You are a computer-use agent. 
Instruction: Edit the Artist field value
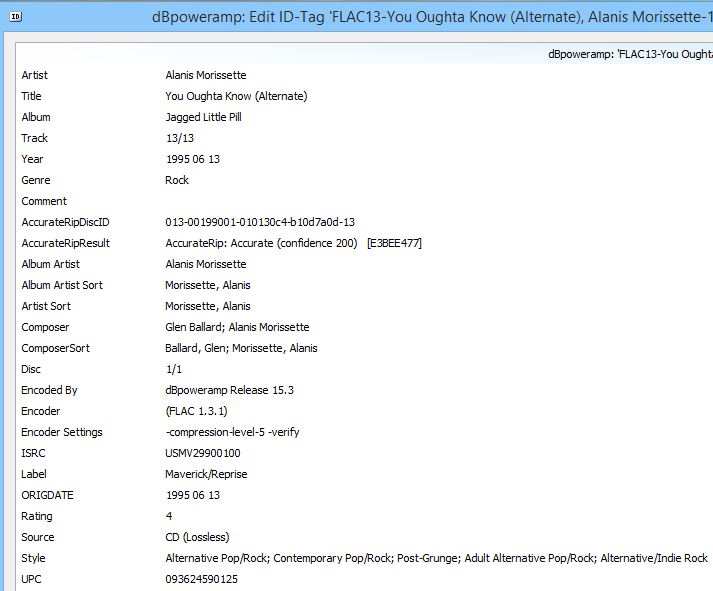coord(205,75)
